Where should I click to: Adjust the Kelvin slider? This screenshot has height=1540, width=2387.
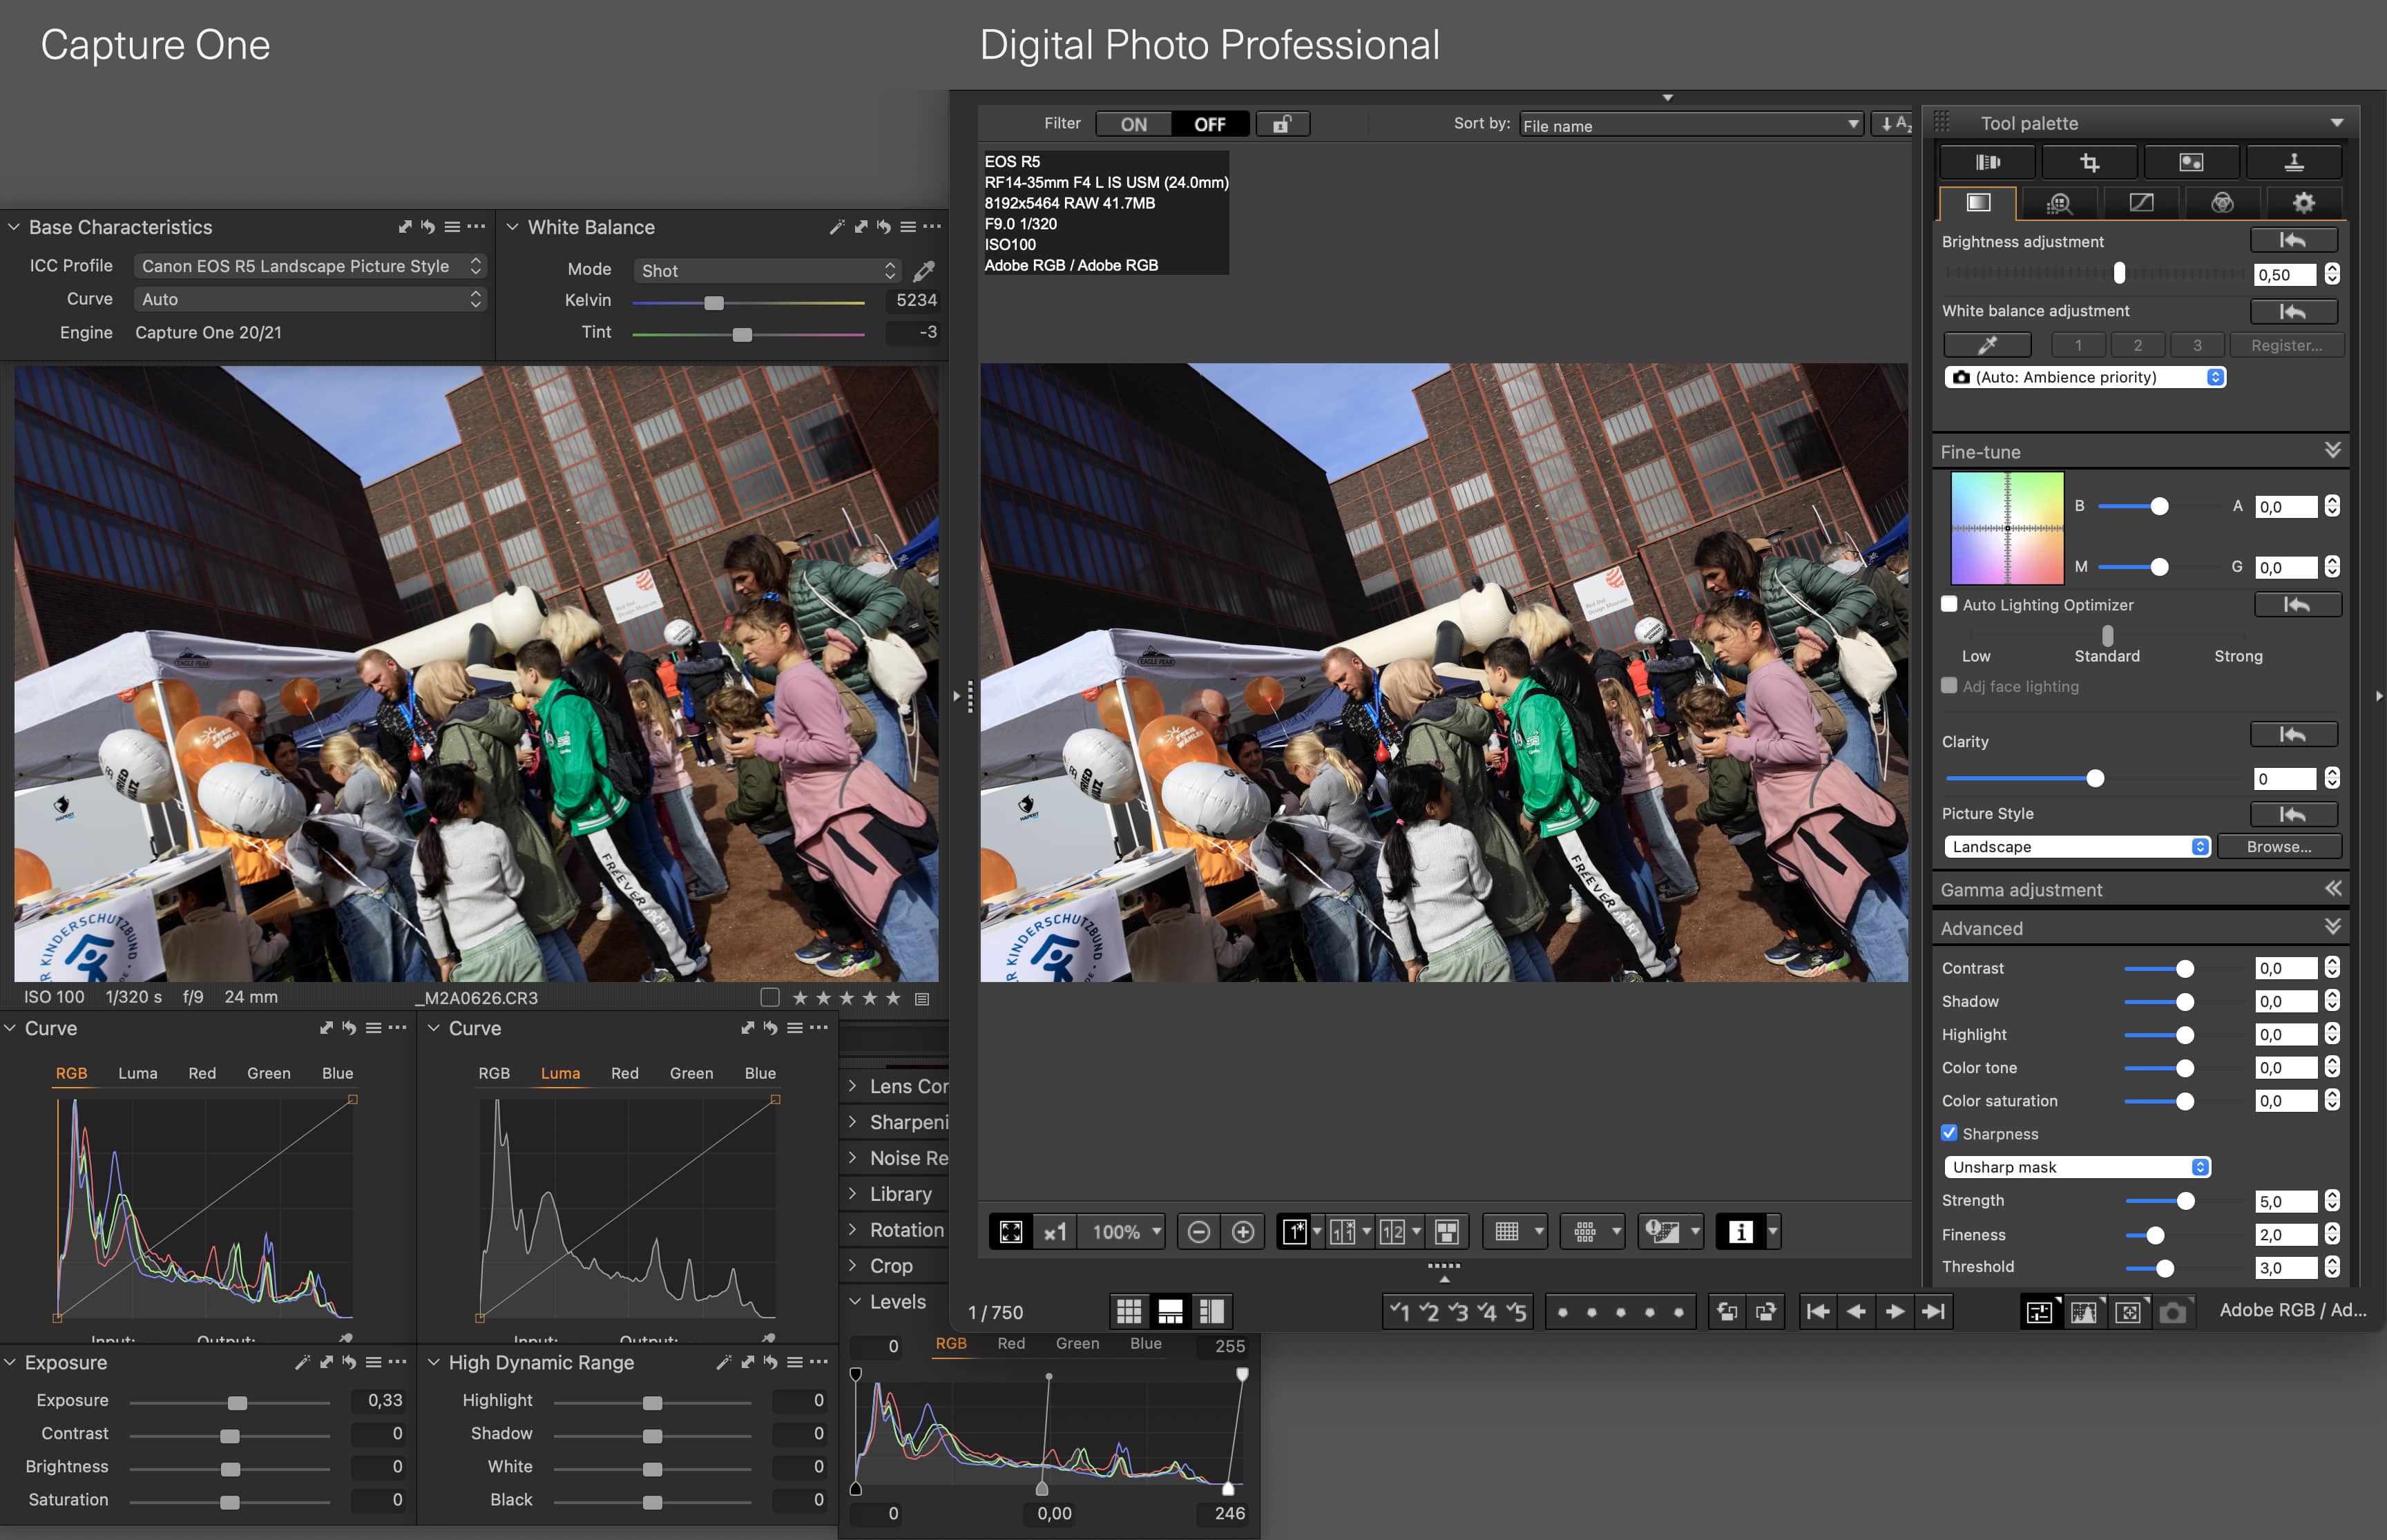point(714,302)
